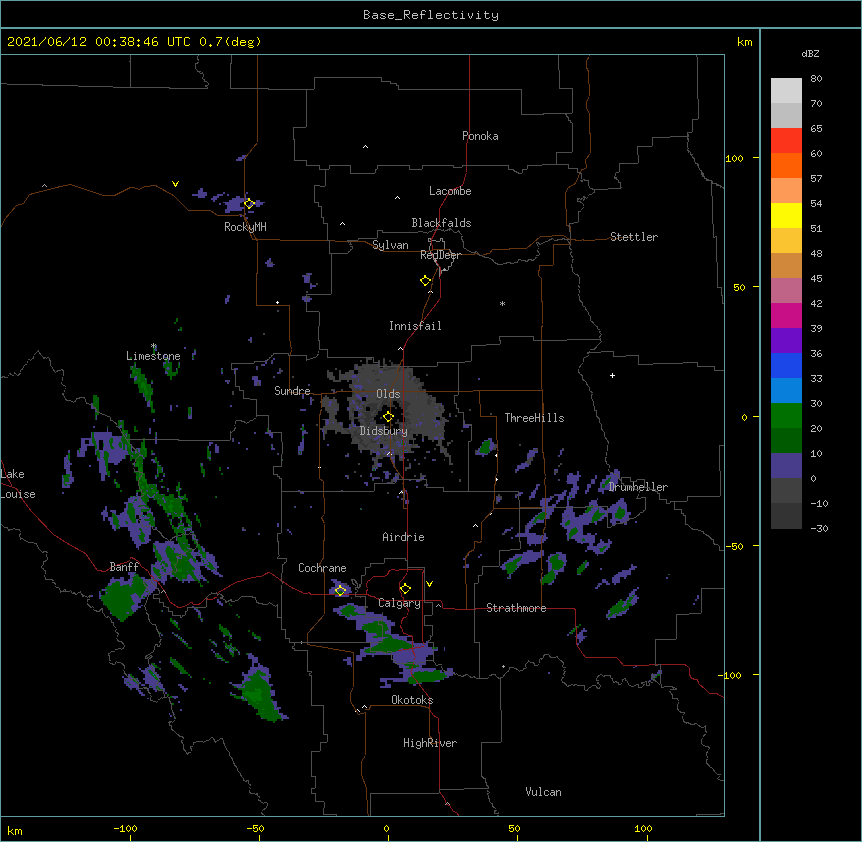Click the 80 value on the dBZ legend

pos(816,79)
